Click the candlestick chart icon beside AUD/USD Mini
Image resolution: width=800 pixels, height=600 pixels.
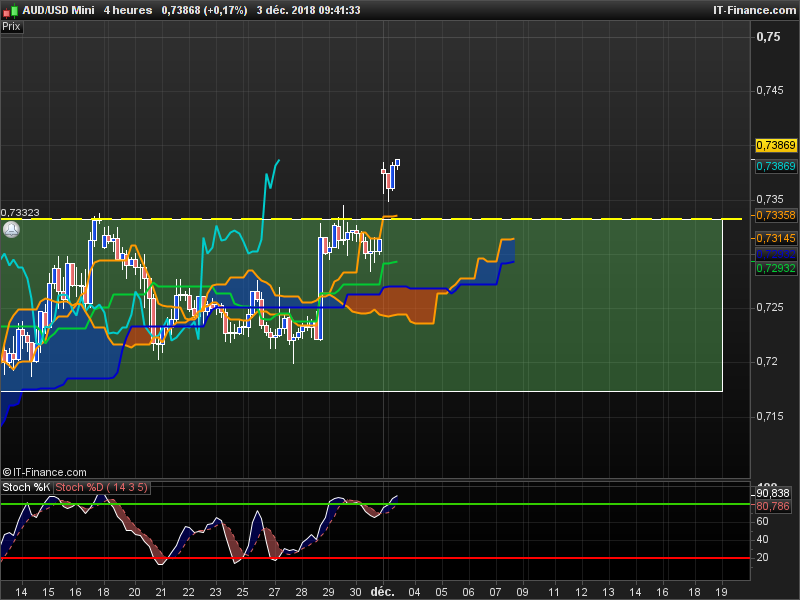tap(11, 10)
